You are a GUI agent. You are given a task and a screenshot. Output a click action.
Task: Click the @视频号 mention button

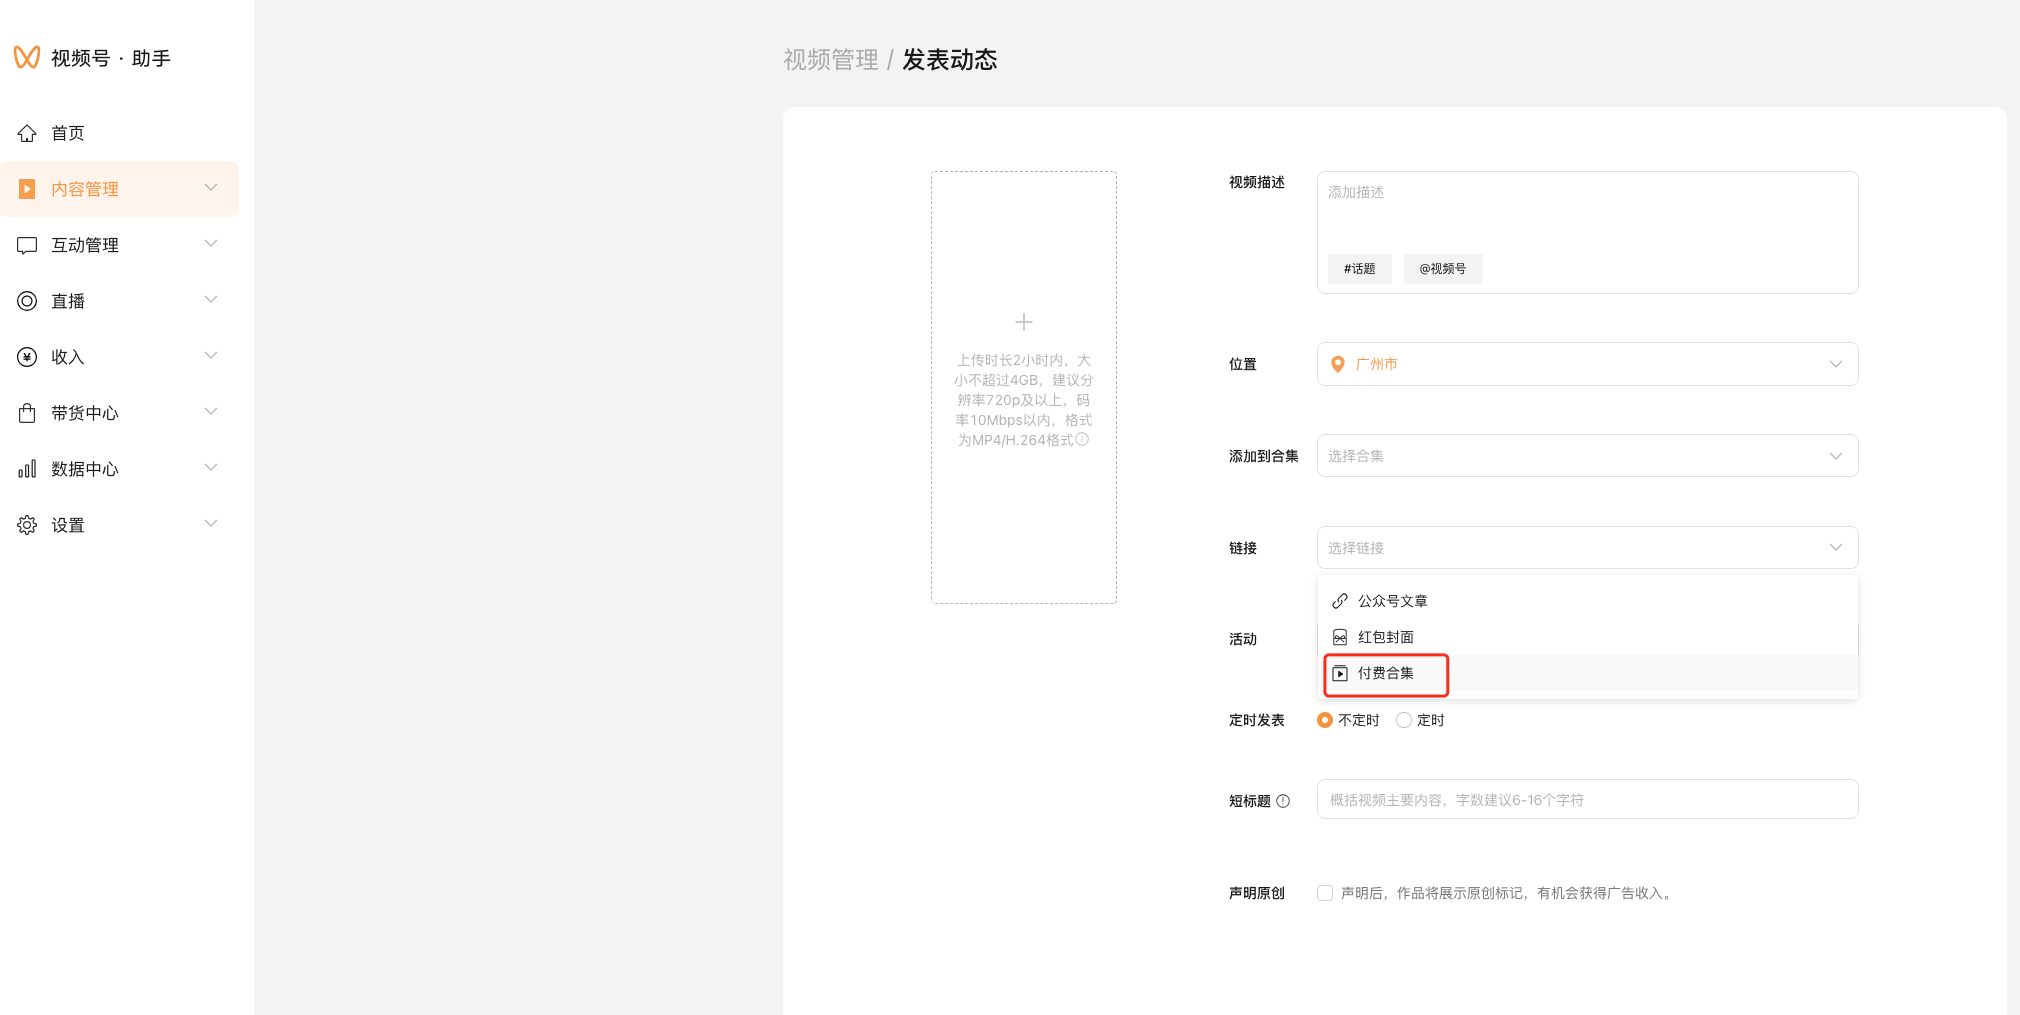pyautogui.click(x=1442, y=269)
